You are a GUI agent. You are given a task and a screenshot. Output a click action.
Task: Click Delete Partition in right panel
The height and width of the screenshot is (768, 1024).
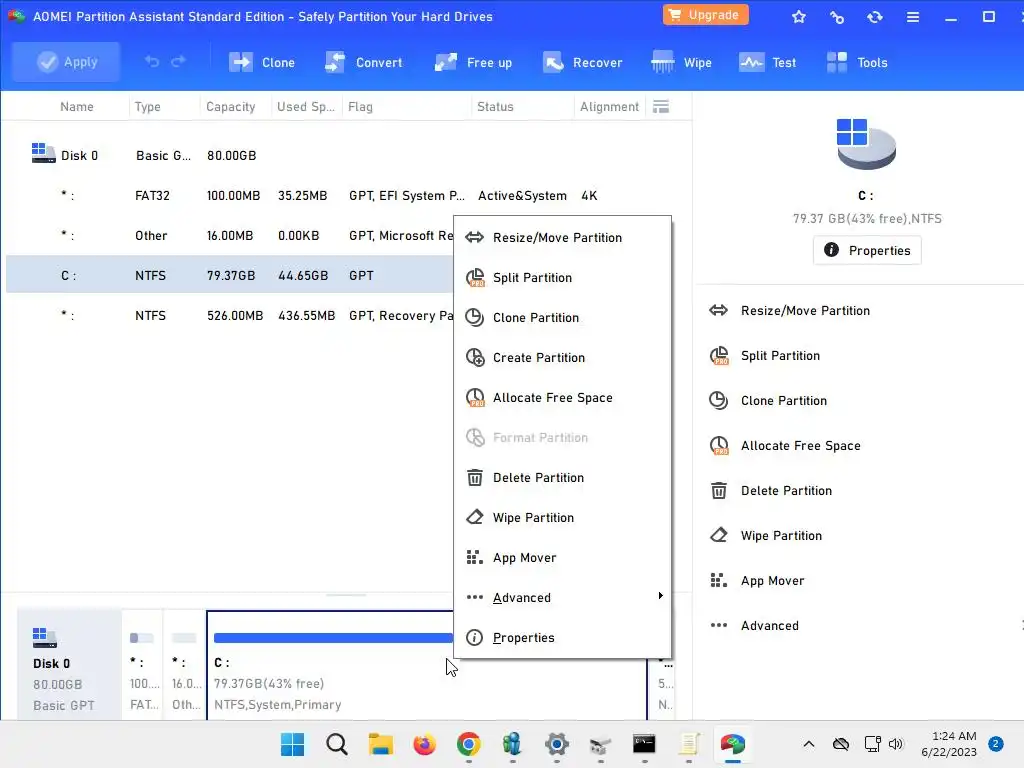771,491
